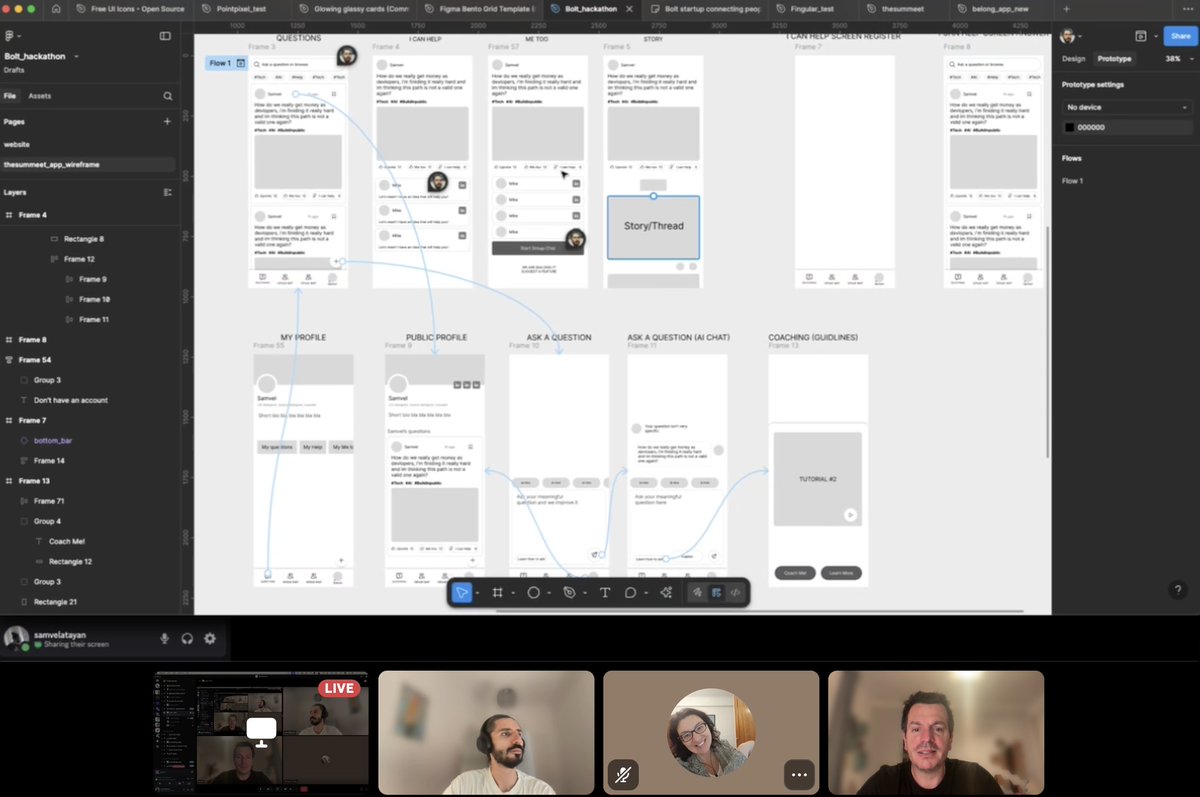1200x797 pixels.
Task: Collapse all layers icon in Layers header
Action: 167,192
